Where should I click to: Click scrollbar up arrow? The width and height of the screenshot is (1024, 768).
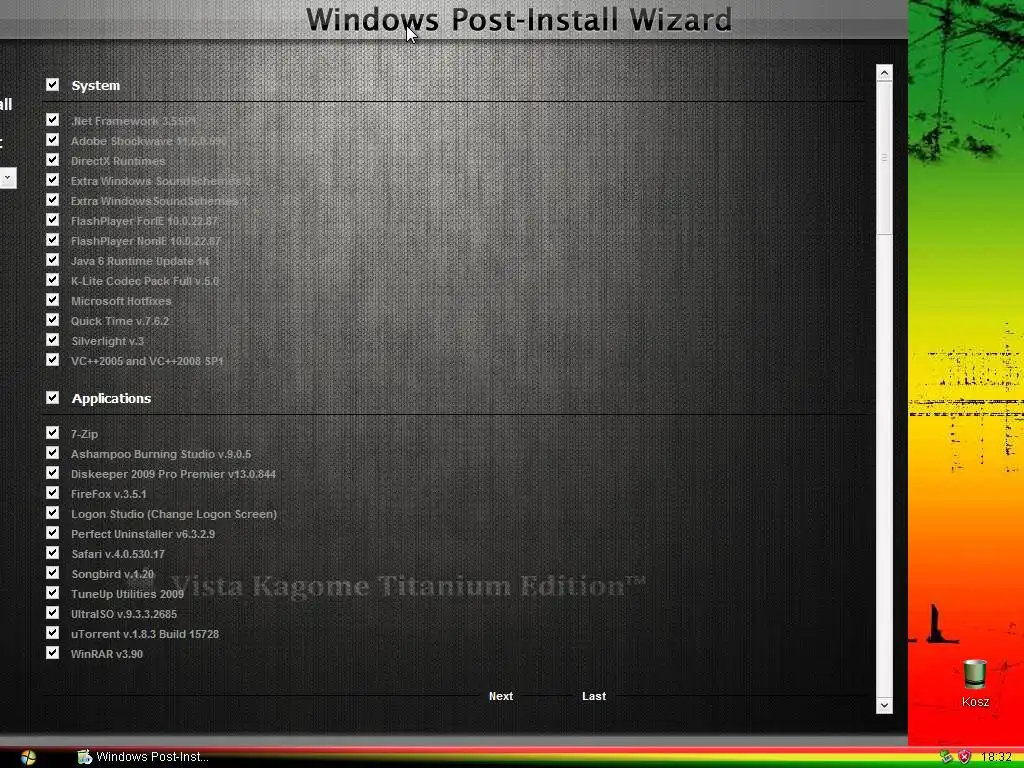[x=884, y=72]
